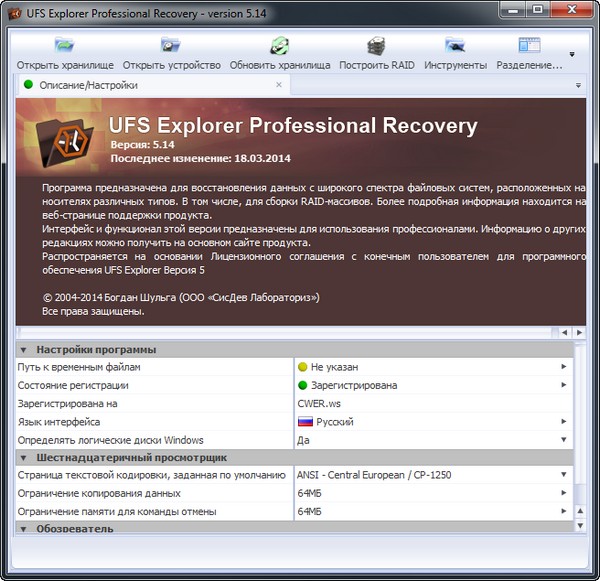The height and width of the screenshot is (581, 600).
Task: Click settings scrollbar up arrow
Action: (580, 511)
